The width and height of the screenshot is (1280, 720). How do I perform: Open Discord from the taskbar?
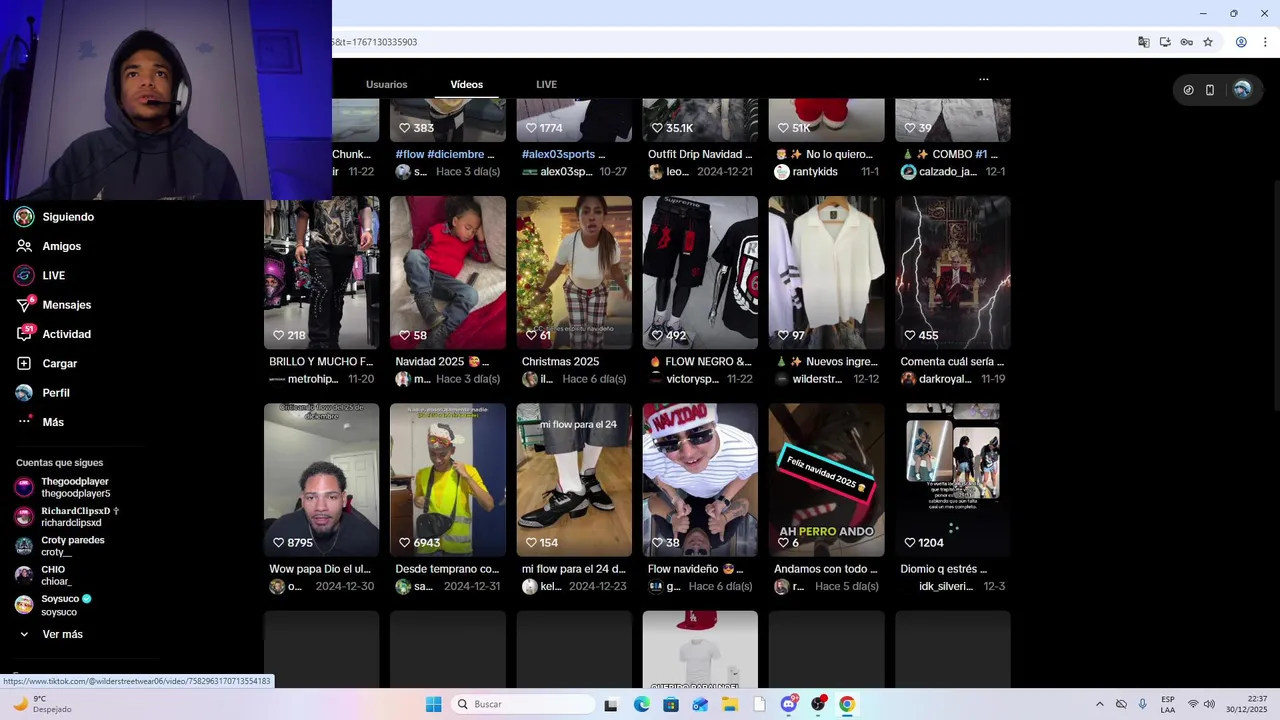pos(789,704)
